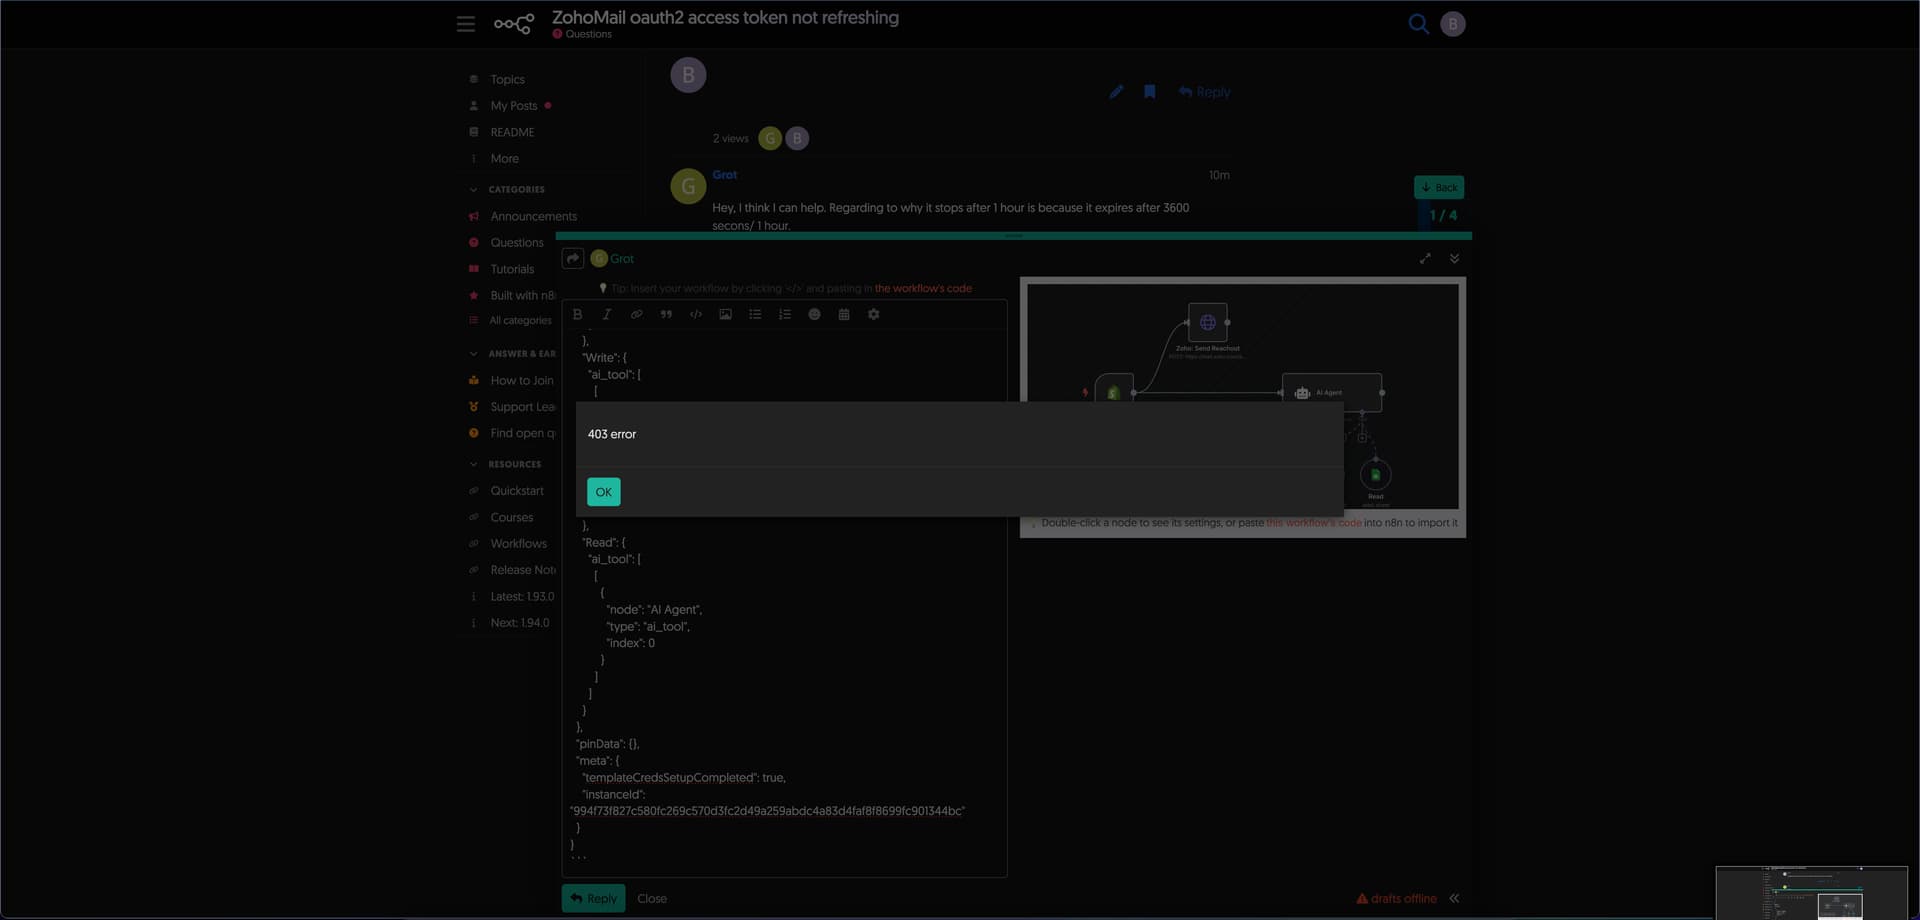Open All categories in sidebar
This screenshot has height=920, width=1920.
[520, 320]
